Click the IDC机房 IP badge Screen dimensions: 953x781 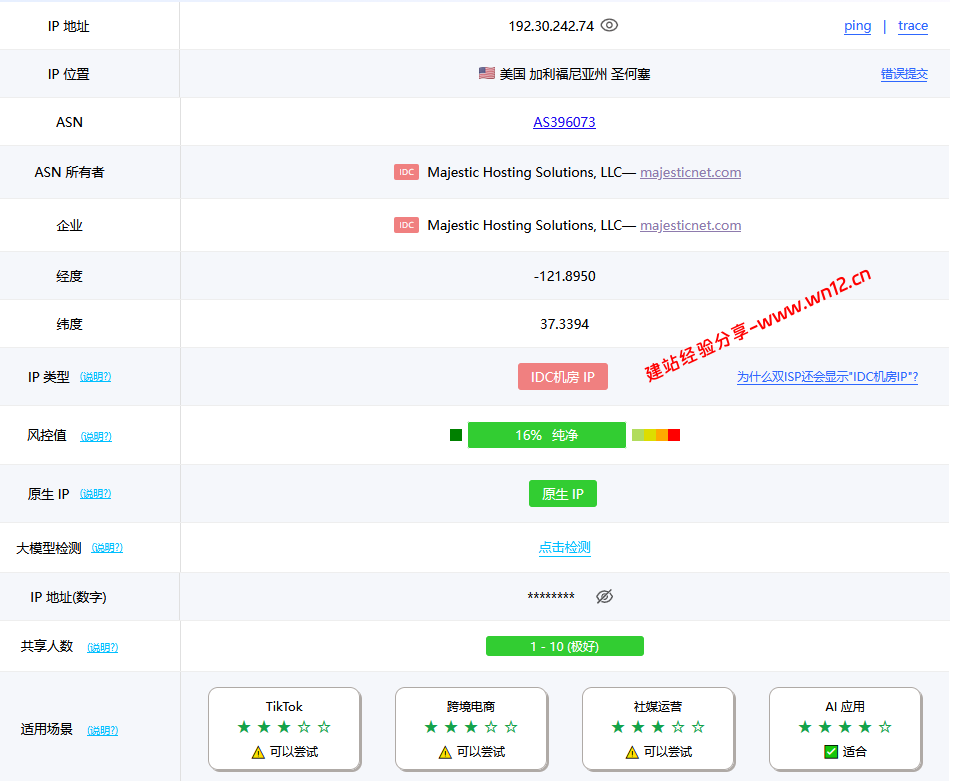pyautogui.click(x=563, y=377)
